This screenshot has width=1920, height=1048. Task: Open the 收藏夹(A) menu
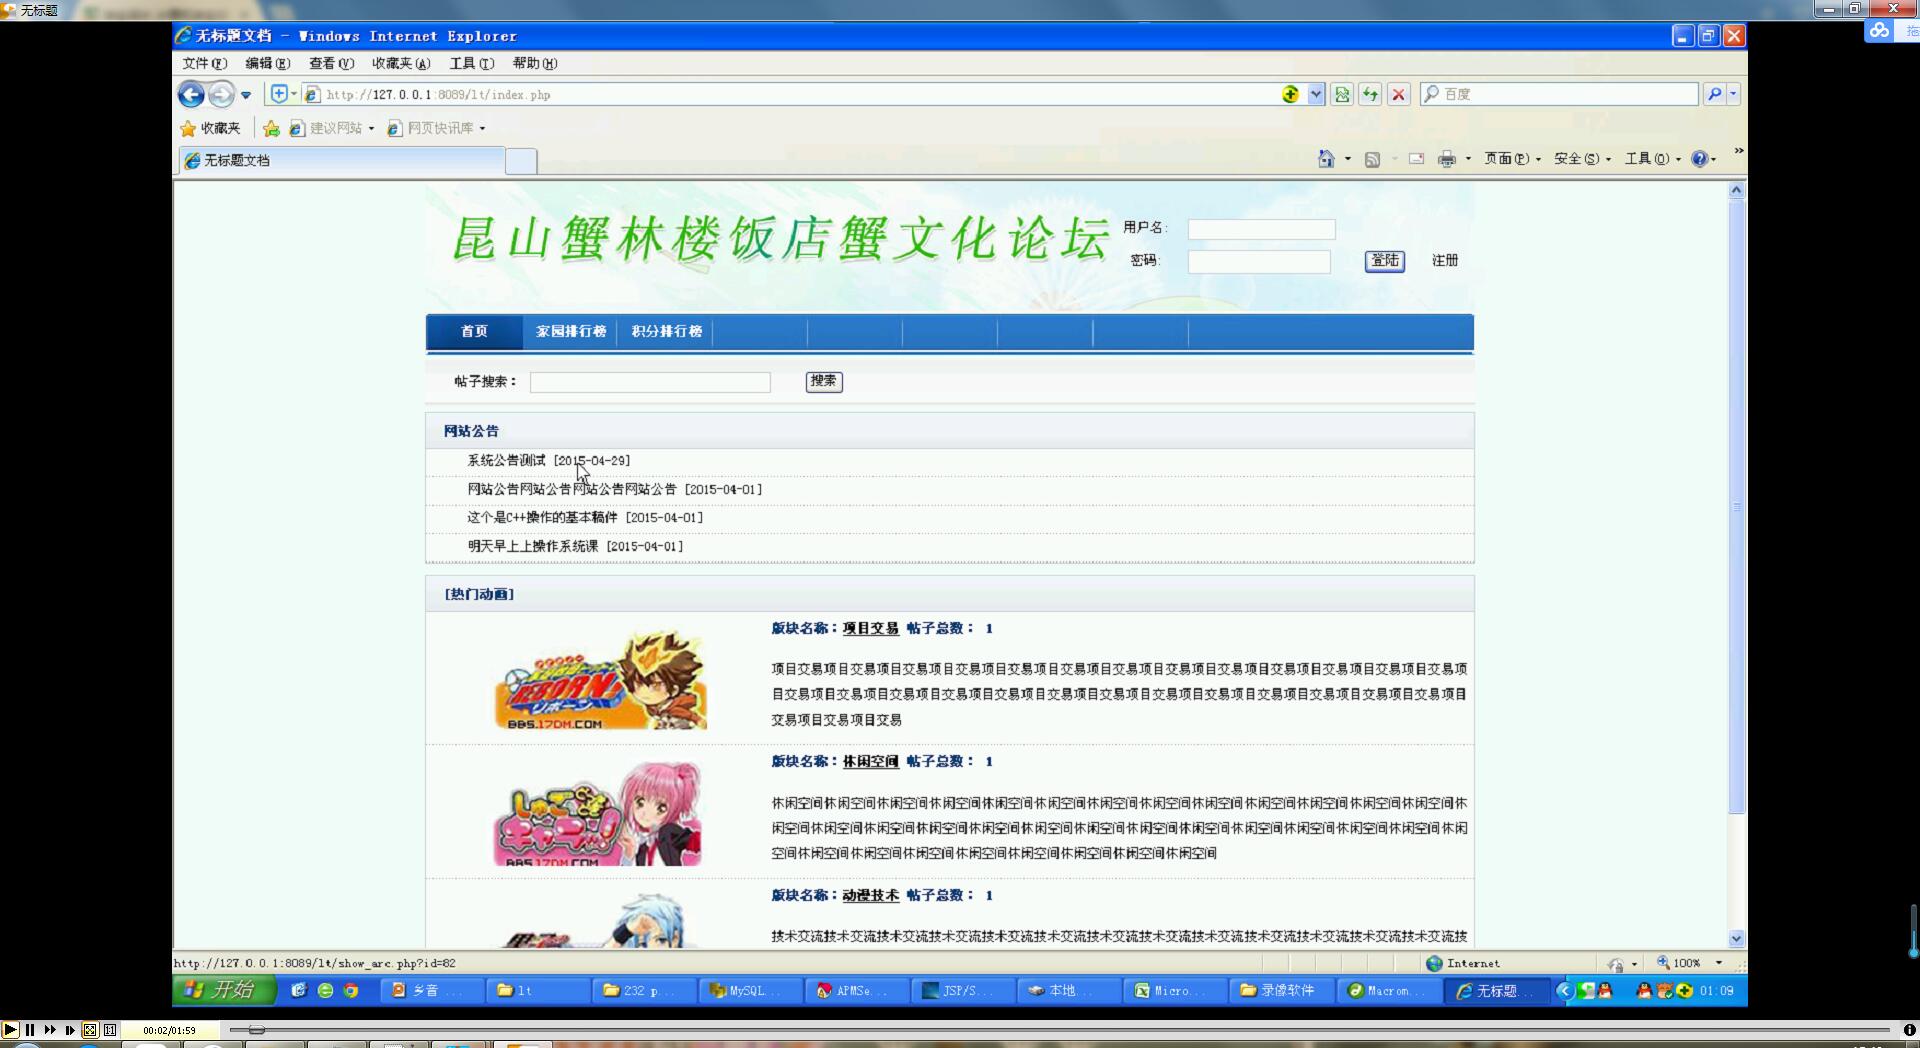[401, 63]
